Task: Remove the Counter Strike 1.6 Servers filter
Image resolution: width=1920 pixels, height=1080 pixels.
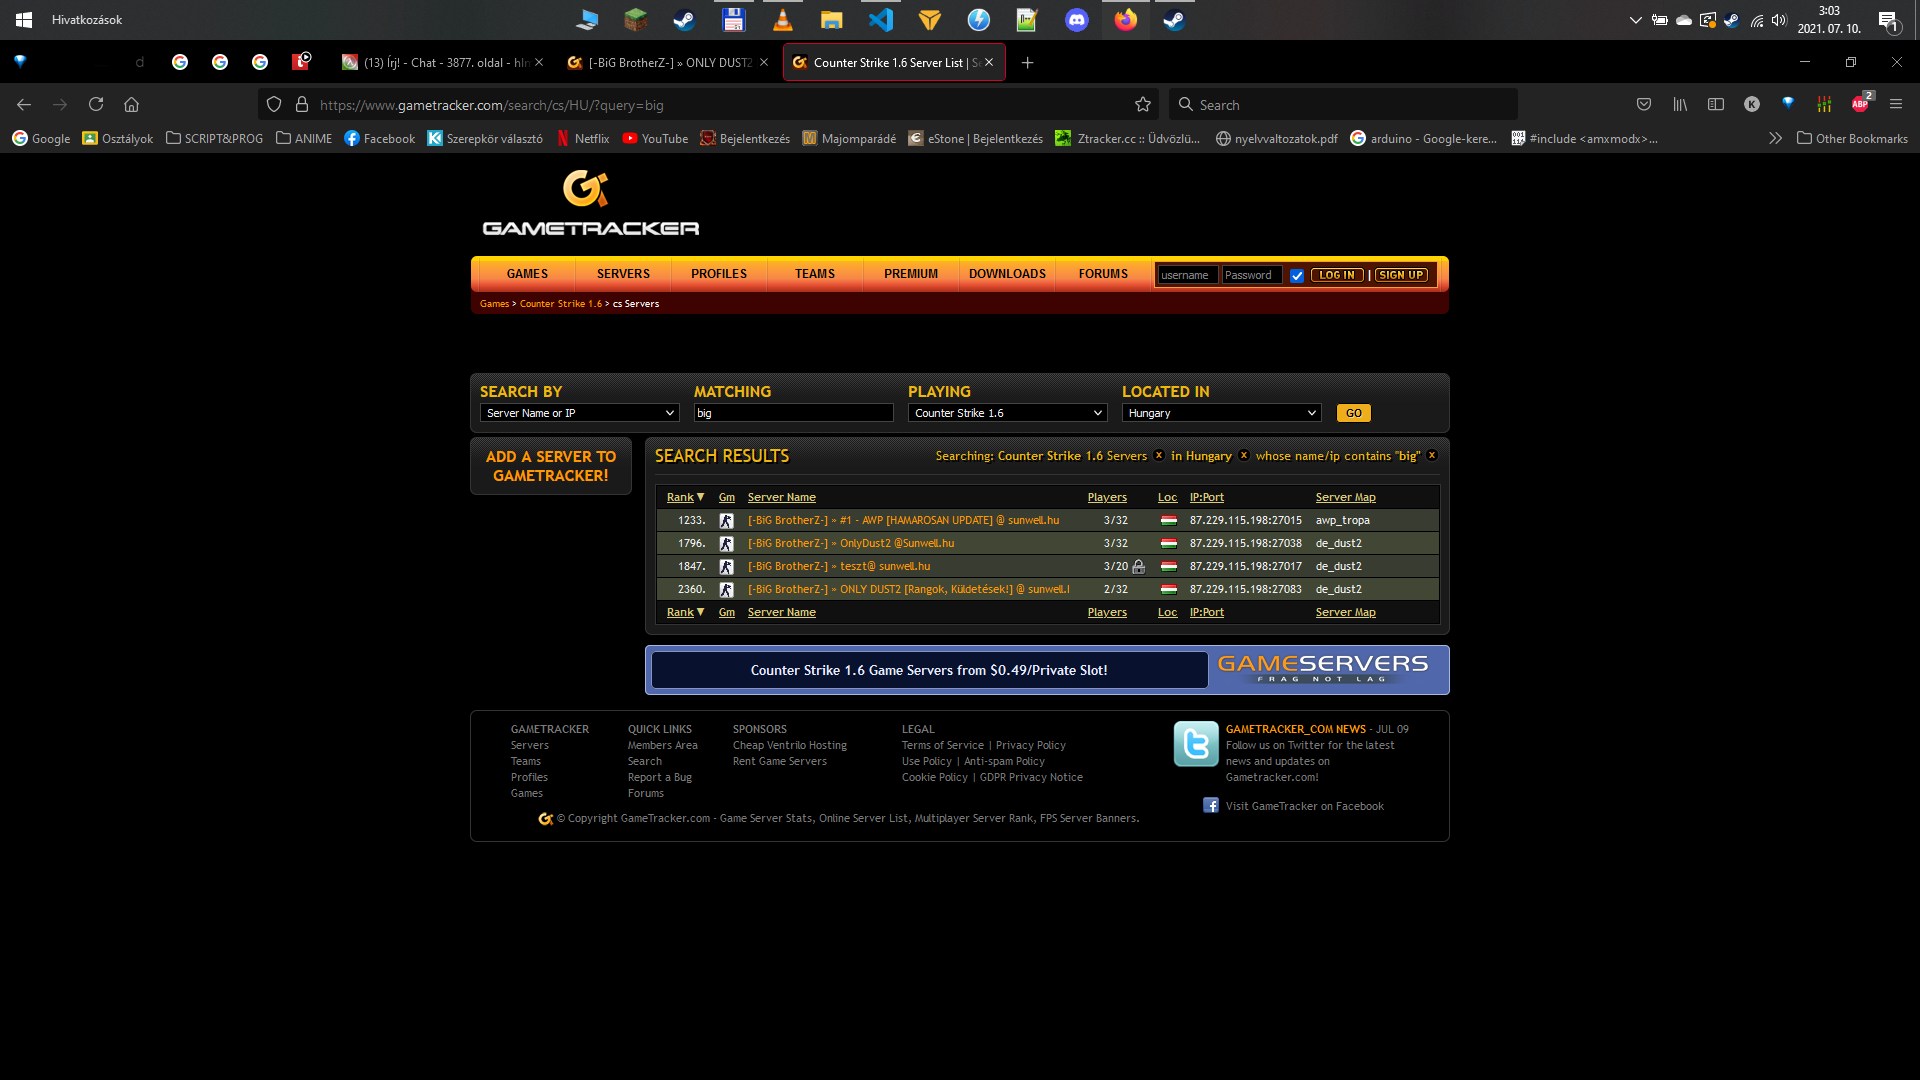Action: [x=1159, y=455]
